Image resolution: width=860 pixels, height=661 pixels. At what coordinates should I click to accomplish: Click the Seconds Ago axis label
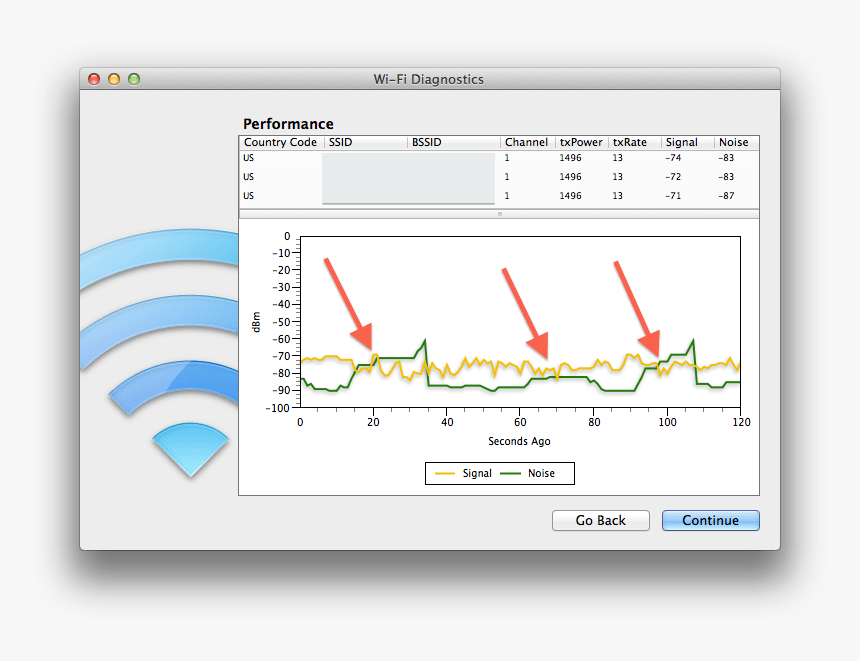point(519,441)
